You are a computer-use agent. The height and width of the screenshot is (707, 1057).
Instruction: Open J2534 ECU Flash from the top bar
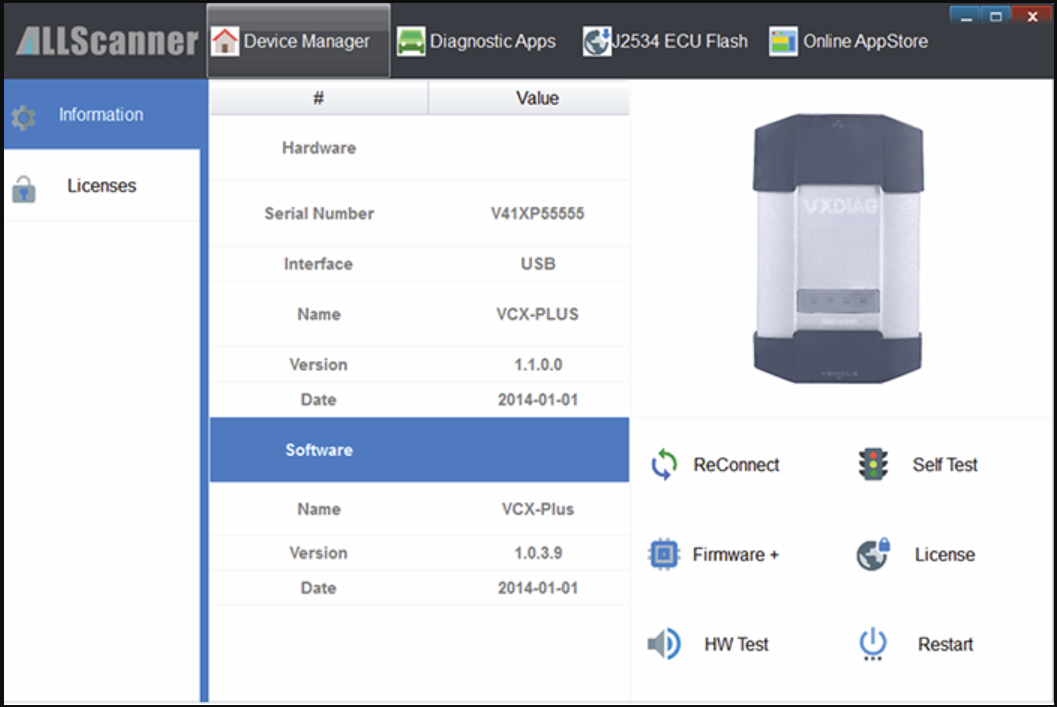[597, 41]
